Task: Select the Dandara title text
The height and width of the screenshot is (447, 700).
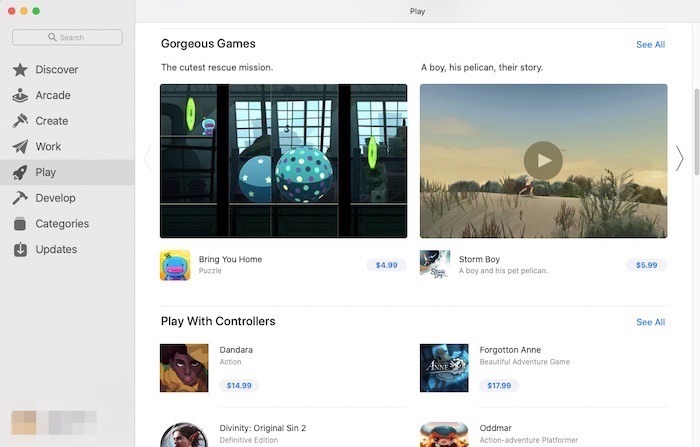Action: click(236, 350)
